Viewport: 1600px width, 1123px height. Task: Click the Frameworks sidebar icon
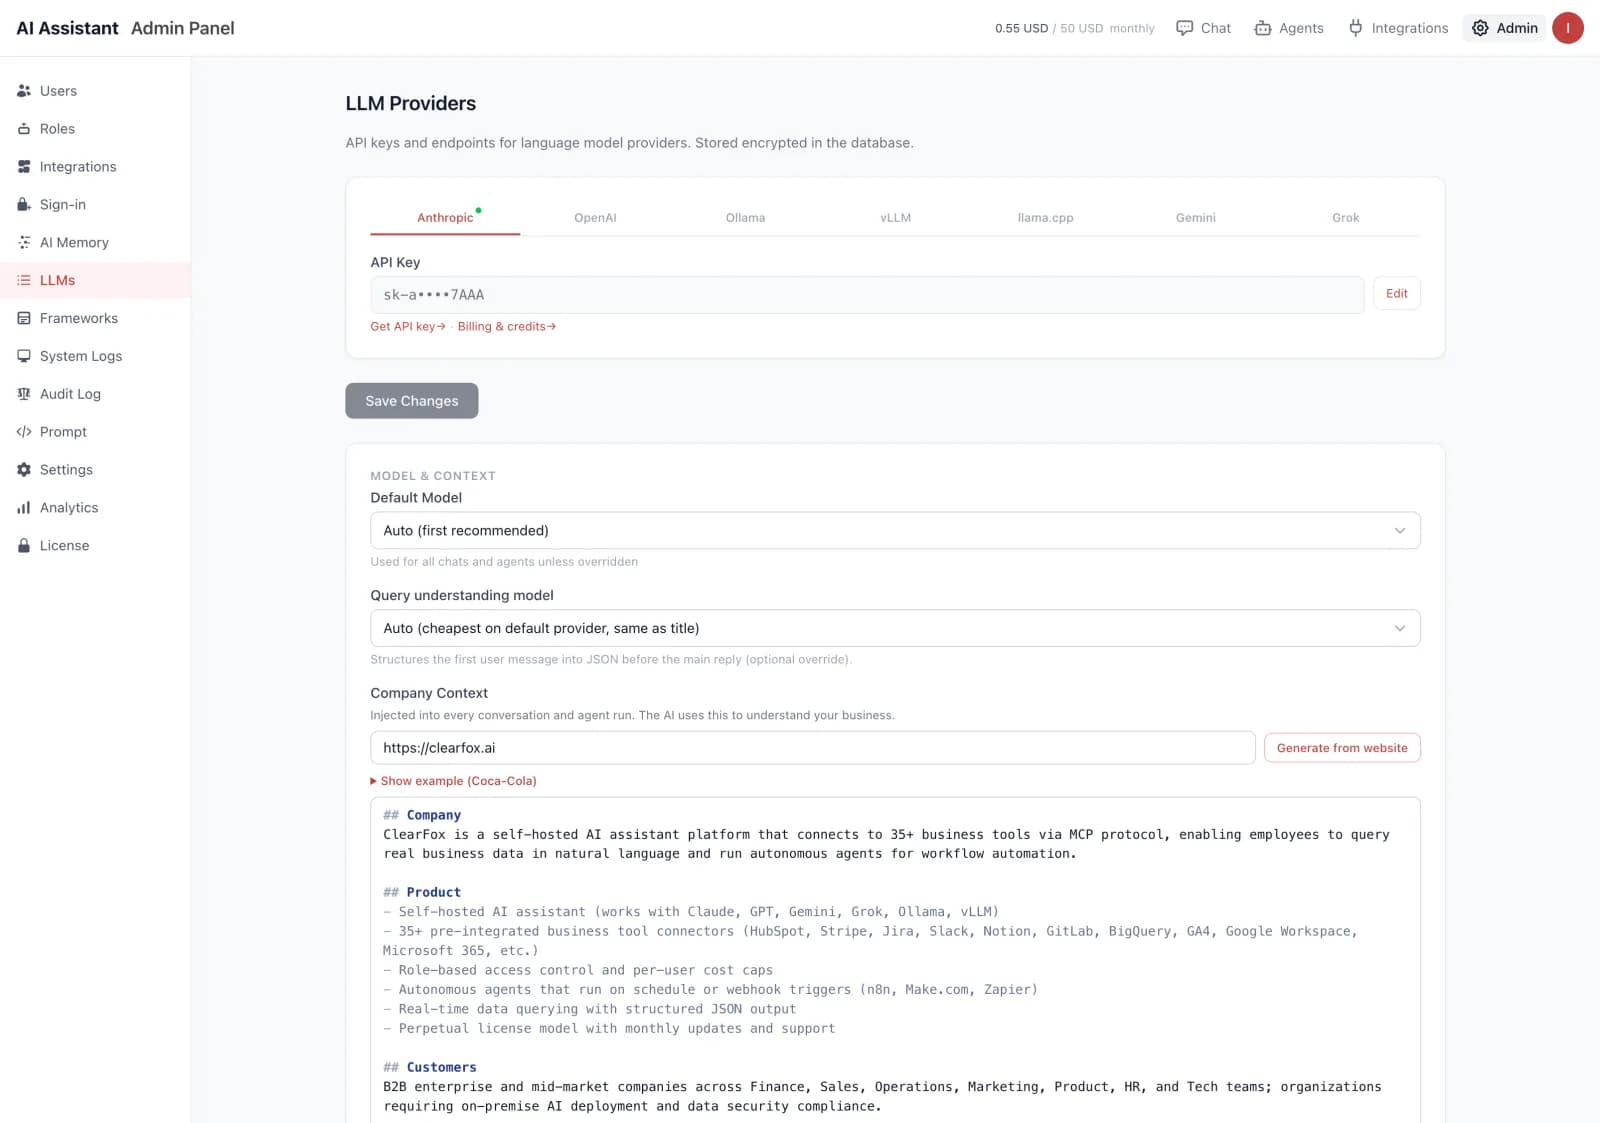(24, 319)
